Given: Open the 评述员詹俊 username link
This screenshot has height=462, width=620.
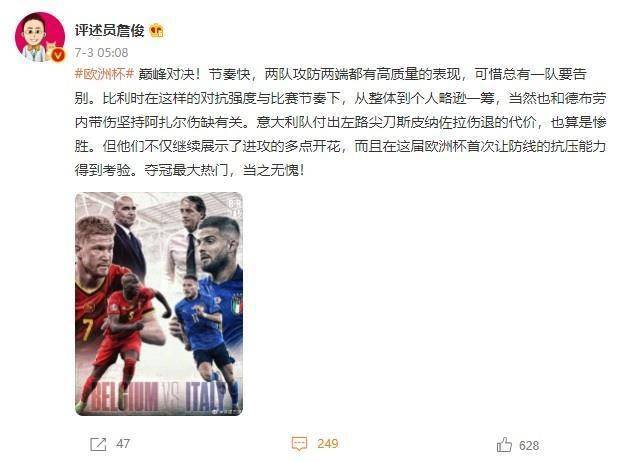Looking at the screenshot, I should (x=110, y=30).
